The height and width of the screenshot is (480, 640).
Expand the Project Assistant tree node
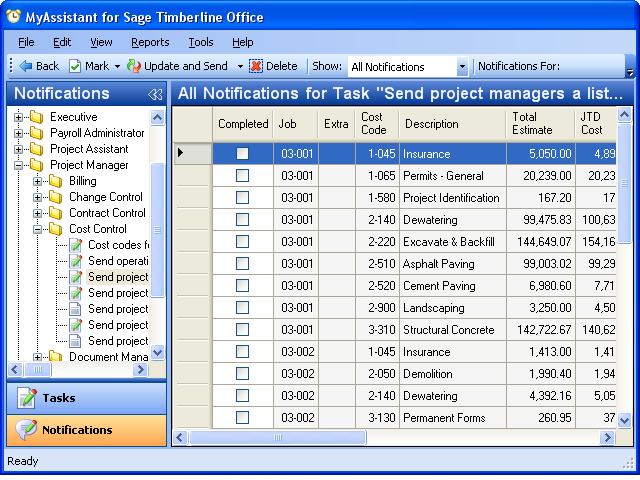[x=18, y=149]
